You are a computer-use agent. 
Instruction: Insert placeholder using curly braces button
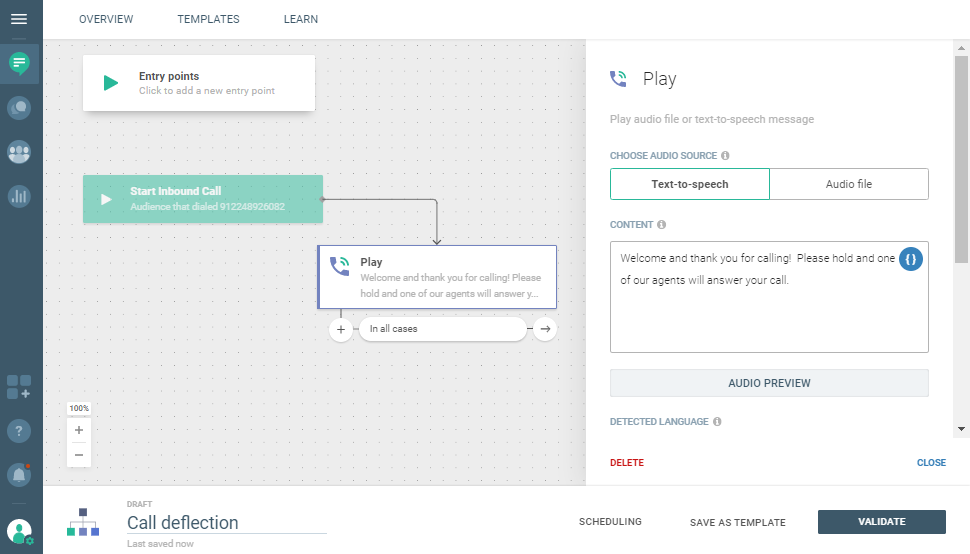pos(911,258)
